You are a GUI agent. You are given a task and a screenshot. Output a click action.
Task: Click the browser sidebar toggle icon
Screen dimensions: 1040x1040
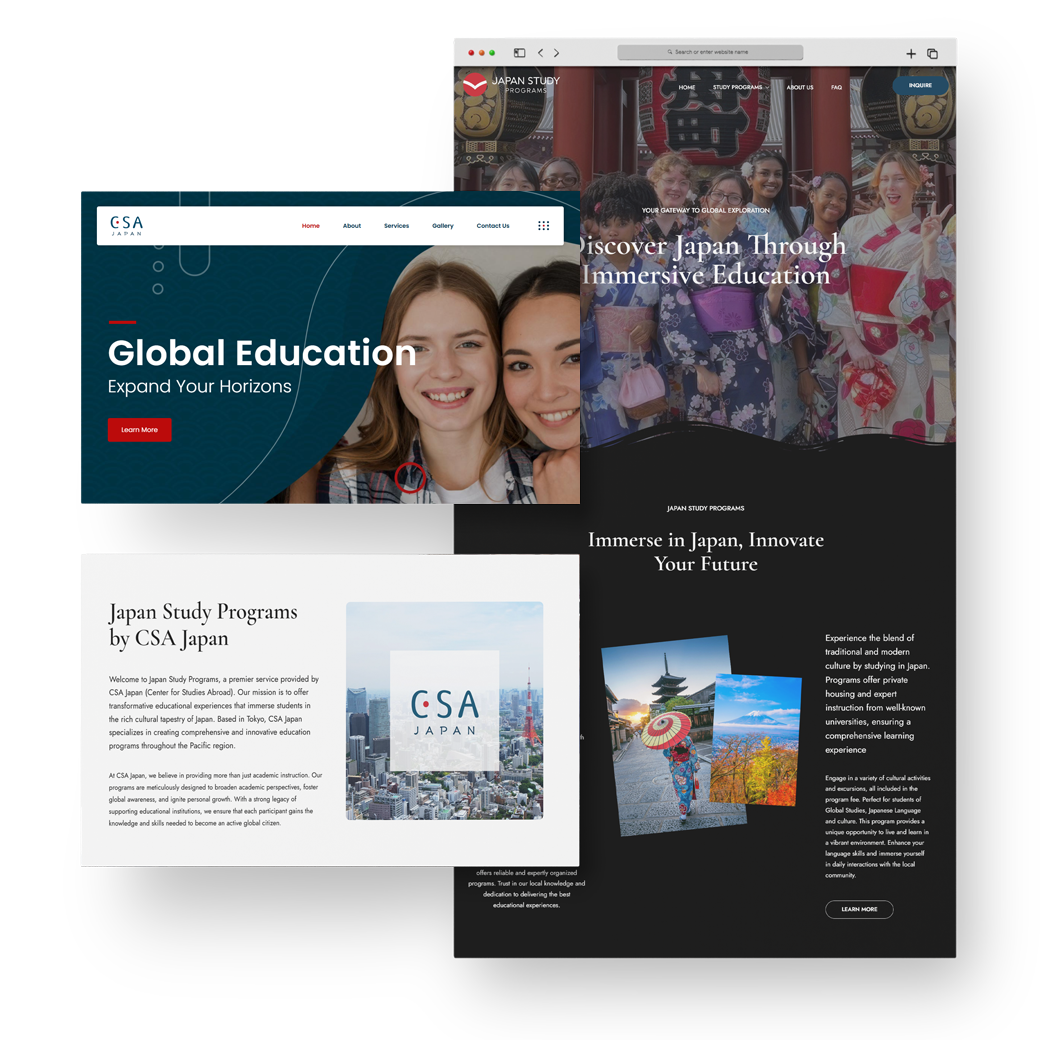tap(519, 53)
